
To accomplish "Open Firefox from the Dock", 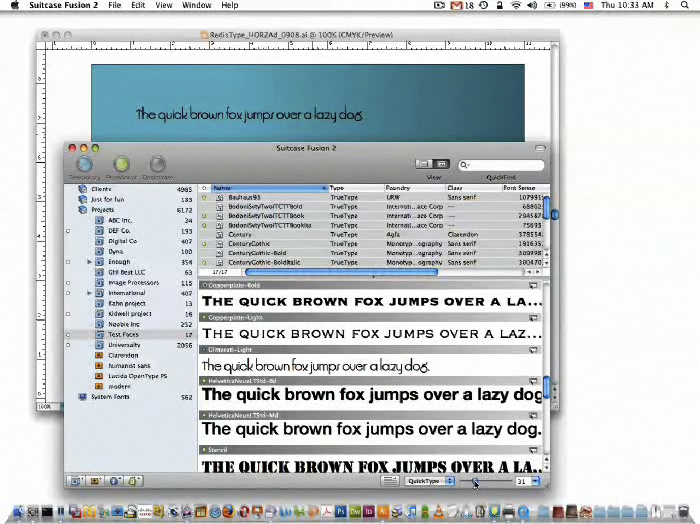I will coord(229,512).
